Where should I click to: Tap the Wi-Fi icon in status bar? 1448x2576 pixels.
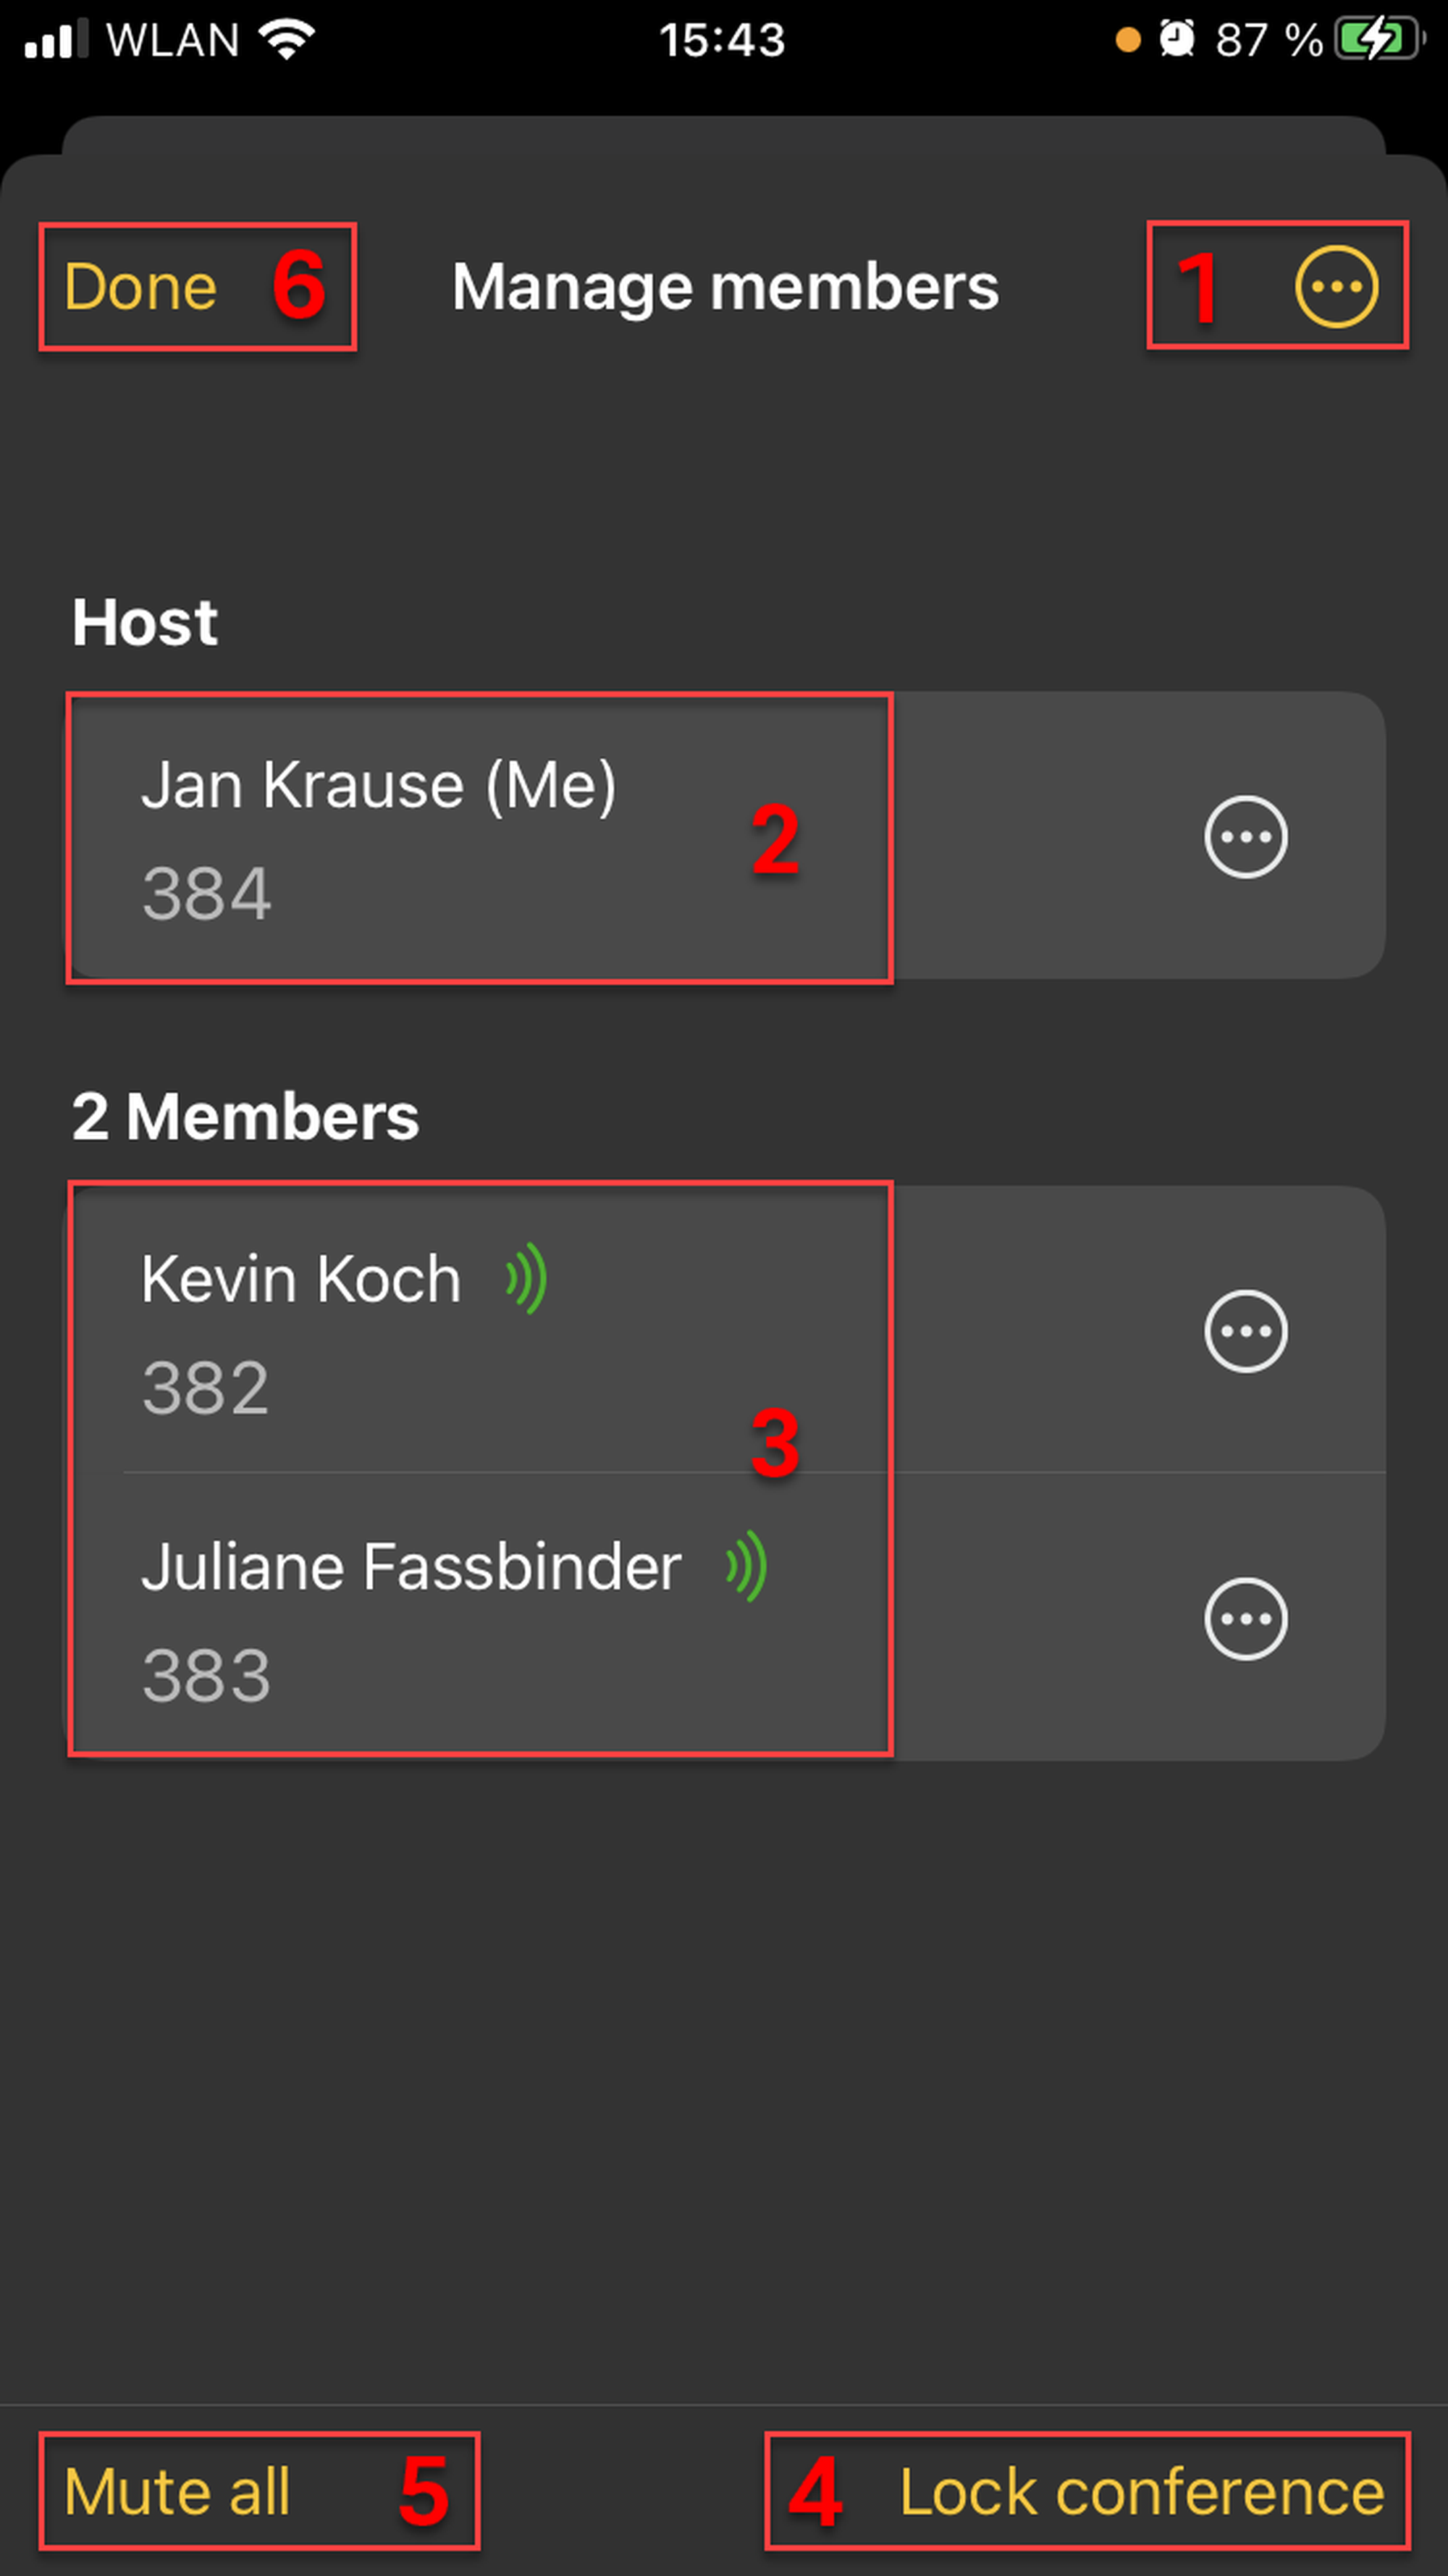[x=287, y=40]
